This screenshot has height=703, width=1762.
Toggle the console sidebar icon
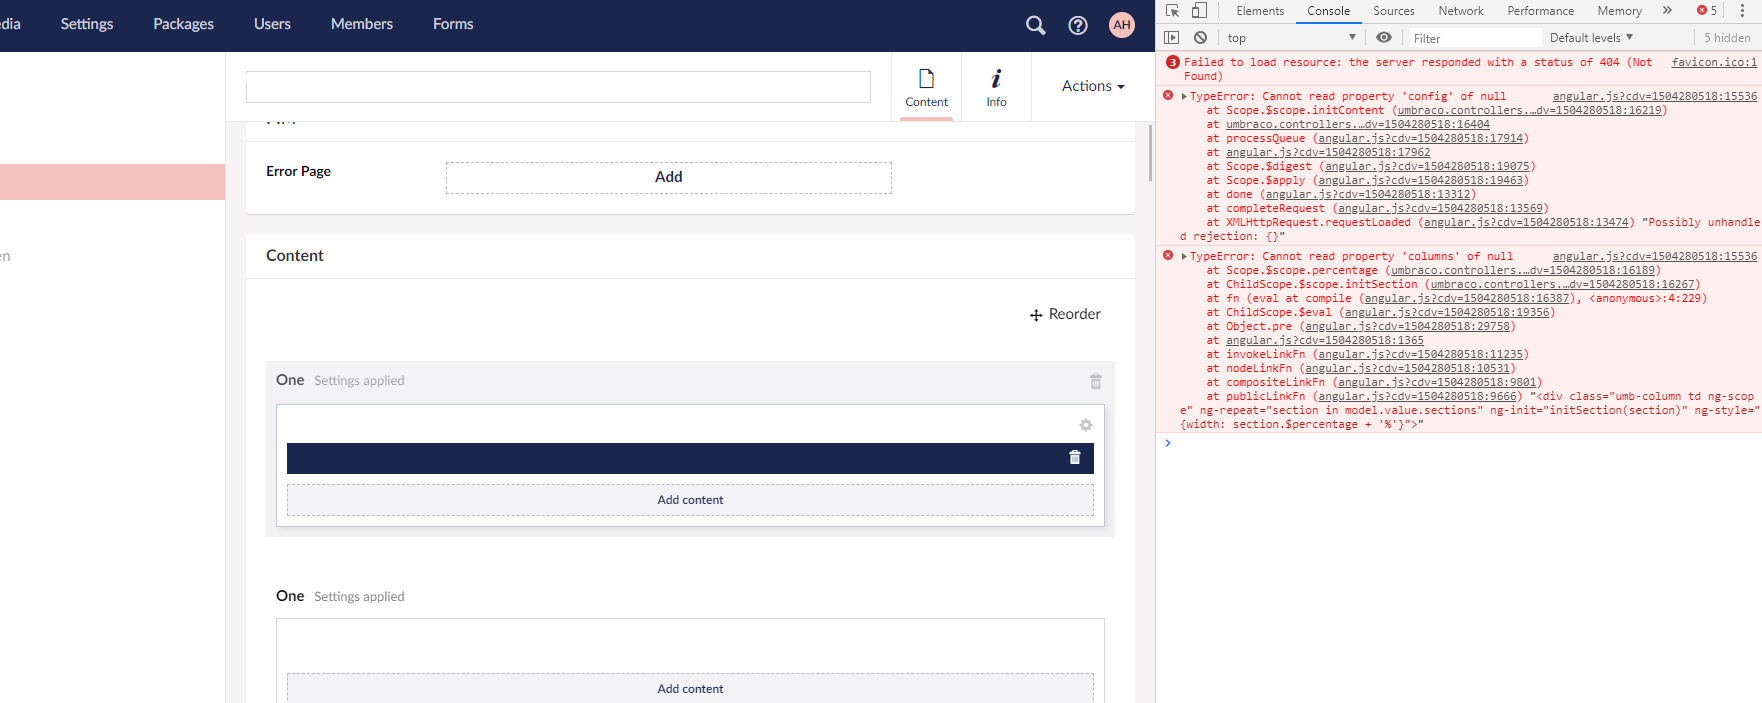[1172, 38]
